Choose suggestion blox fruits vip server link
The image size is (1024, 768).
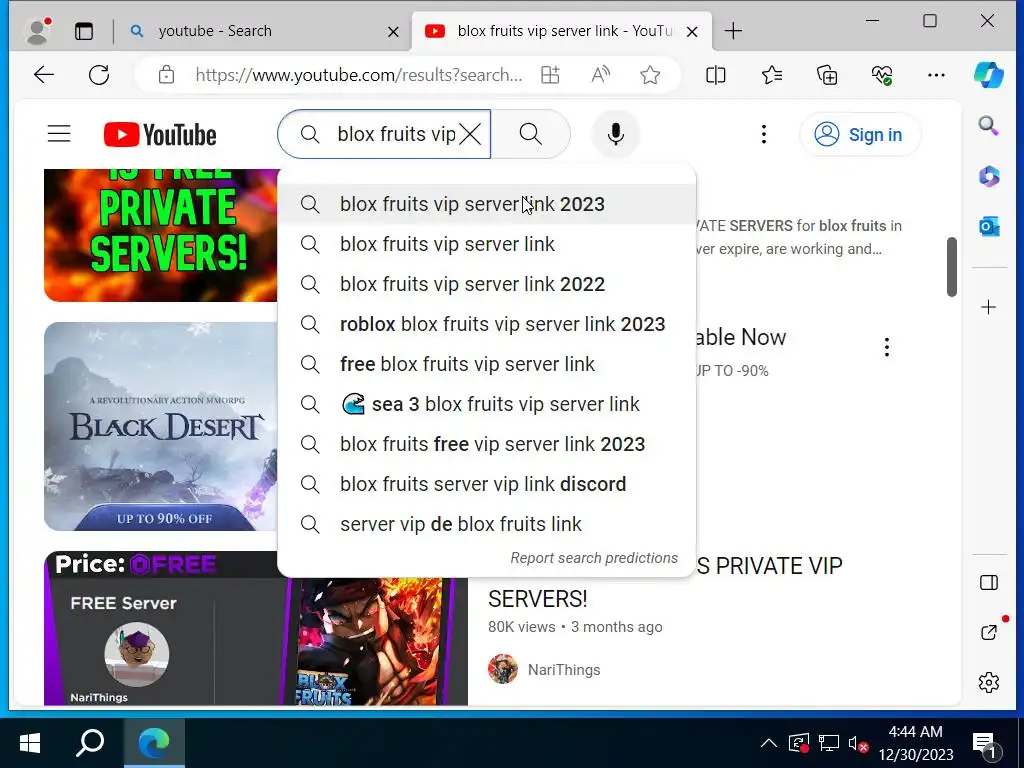click(x=487, y=244)
